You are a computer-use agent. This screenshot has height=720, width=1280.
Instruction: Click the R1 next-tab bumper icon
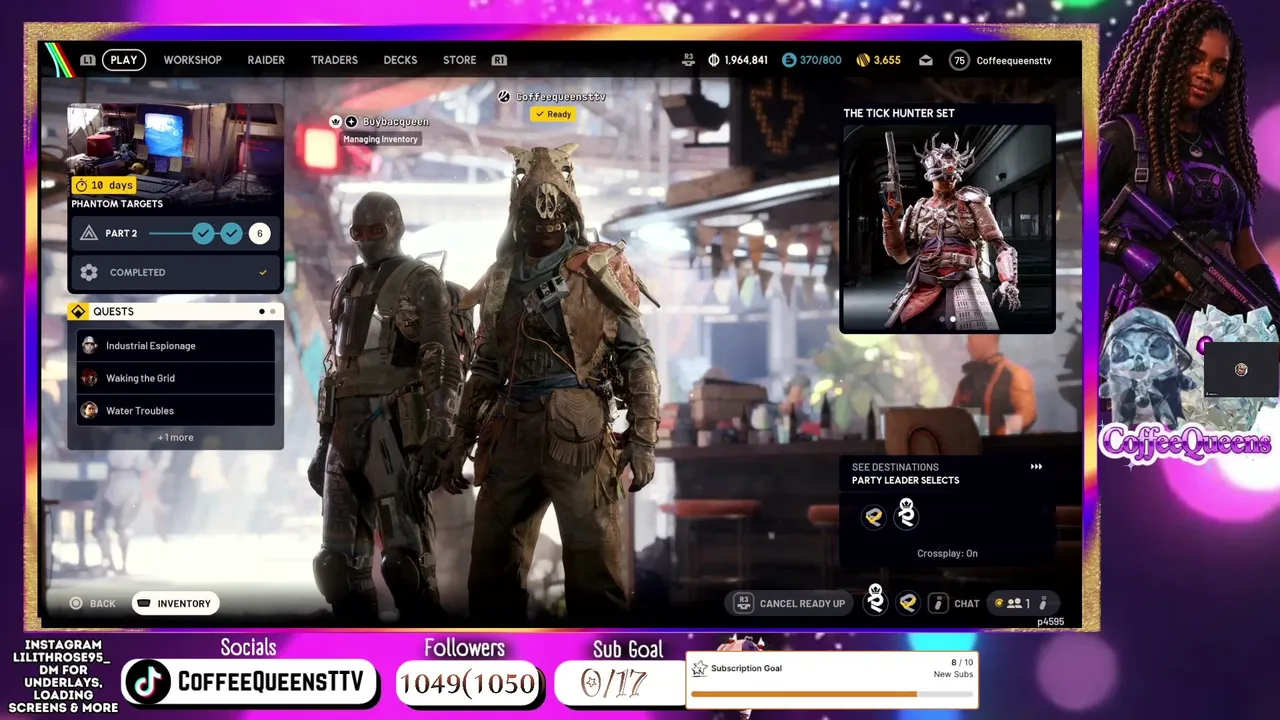coord(499,60)
